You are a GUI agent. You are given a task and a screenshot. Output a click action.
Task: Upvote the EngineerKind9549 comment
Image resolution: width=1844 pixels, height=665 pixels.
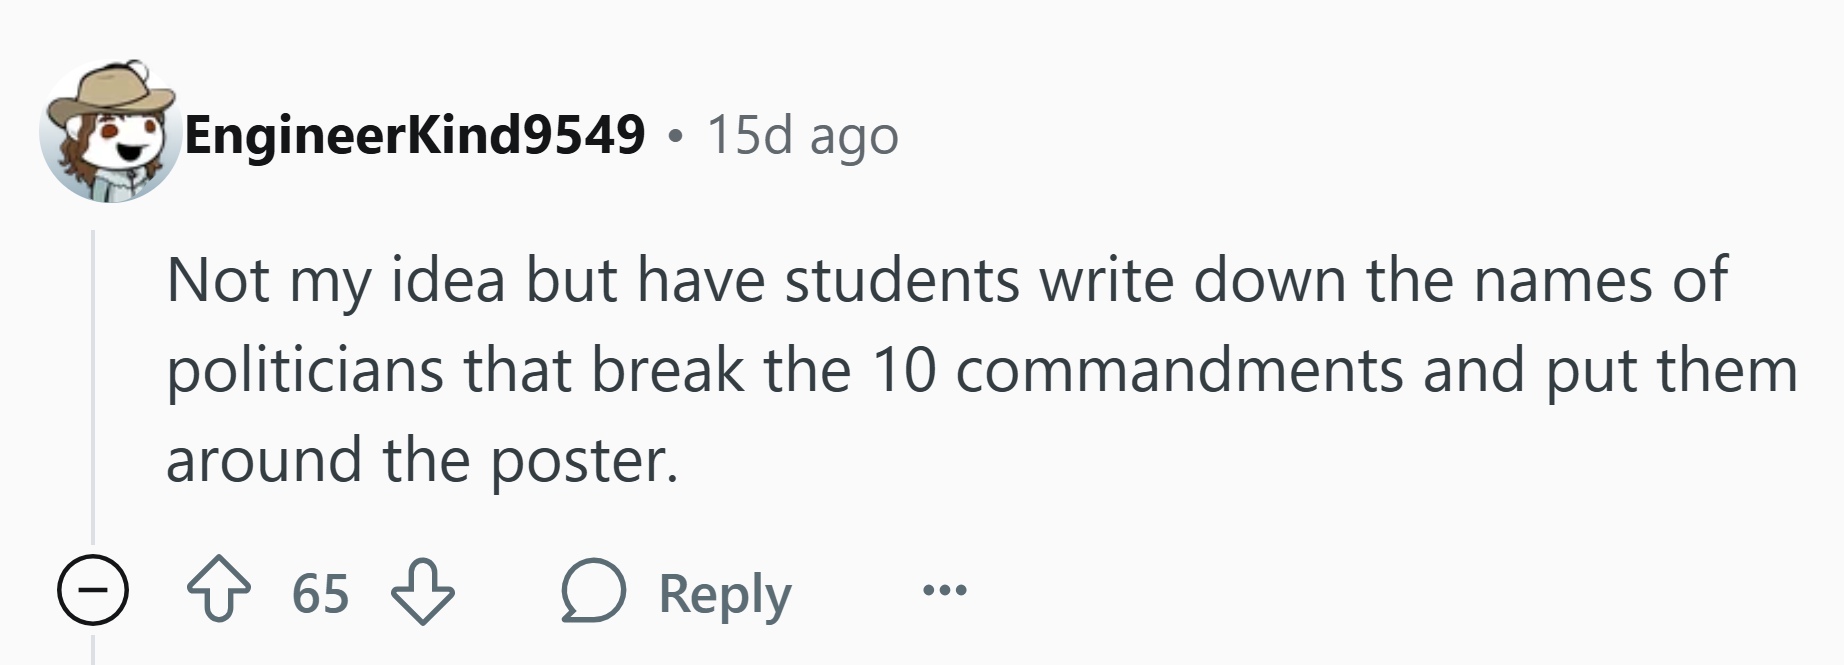(x=219, y=592)
